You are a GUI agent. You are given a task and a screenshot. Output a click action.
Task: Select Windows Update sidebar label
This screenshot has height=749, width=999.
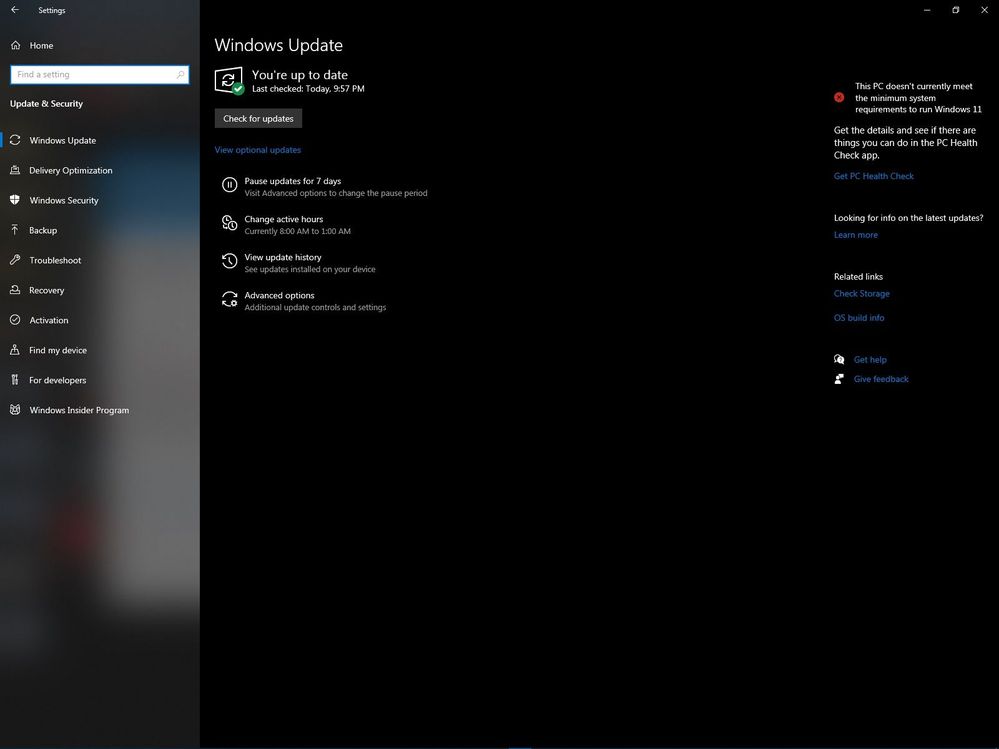[x=62, y=140]
